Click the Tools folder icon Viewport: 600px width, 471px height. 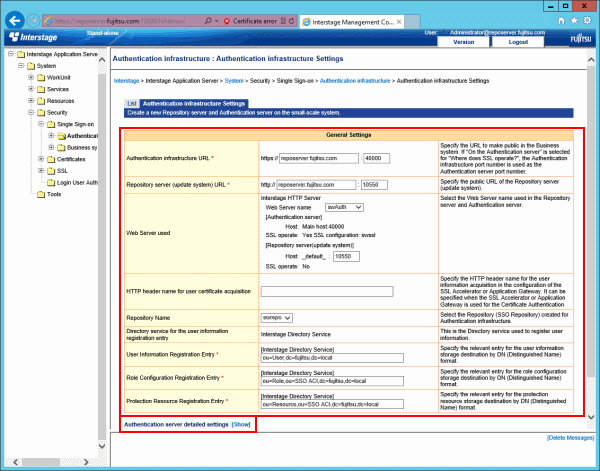[41, 194]
